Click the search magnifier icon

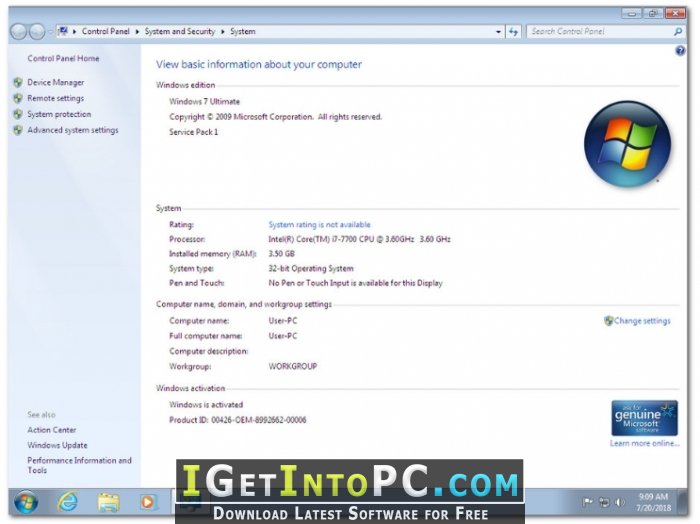click(x=678, y=31)
